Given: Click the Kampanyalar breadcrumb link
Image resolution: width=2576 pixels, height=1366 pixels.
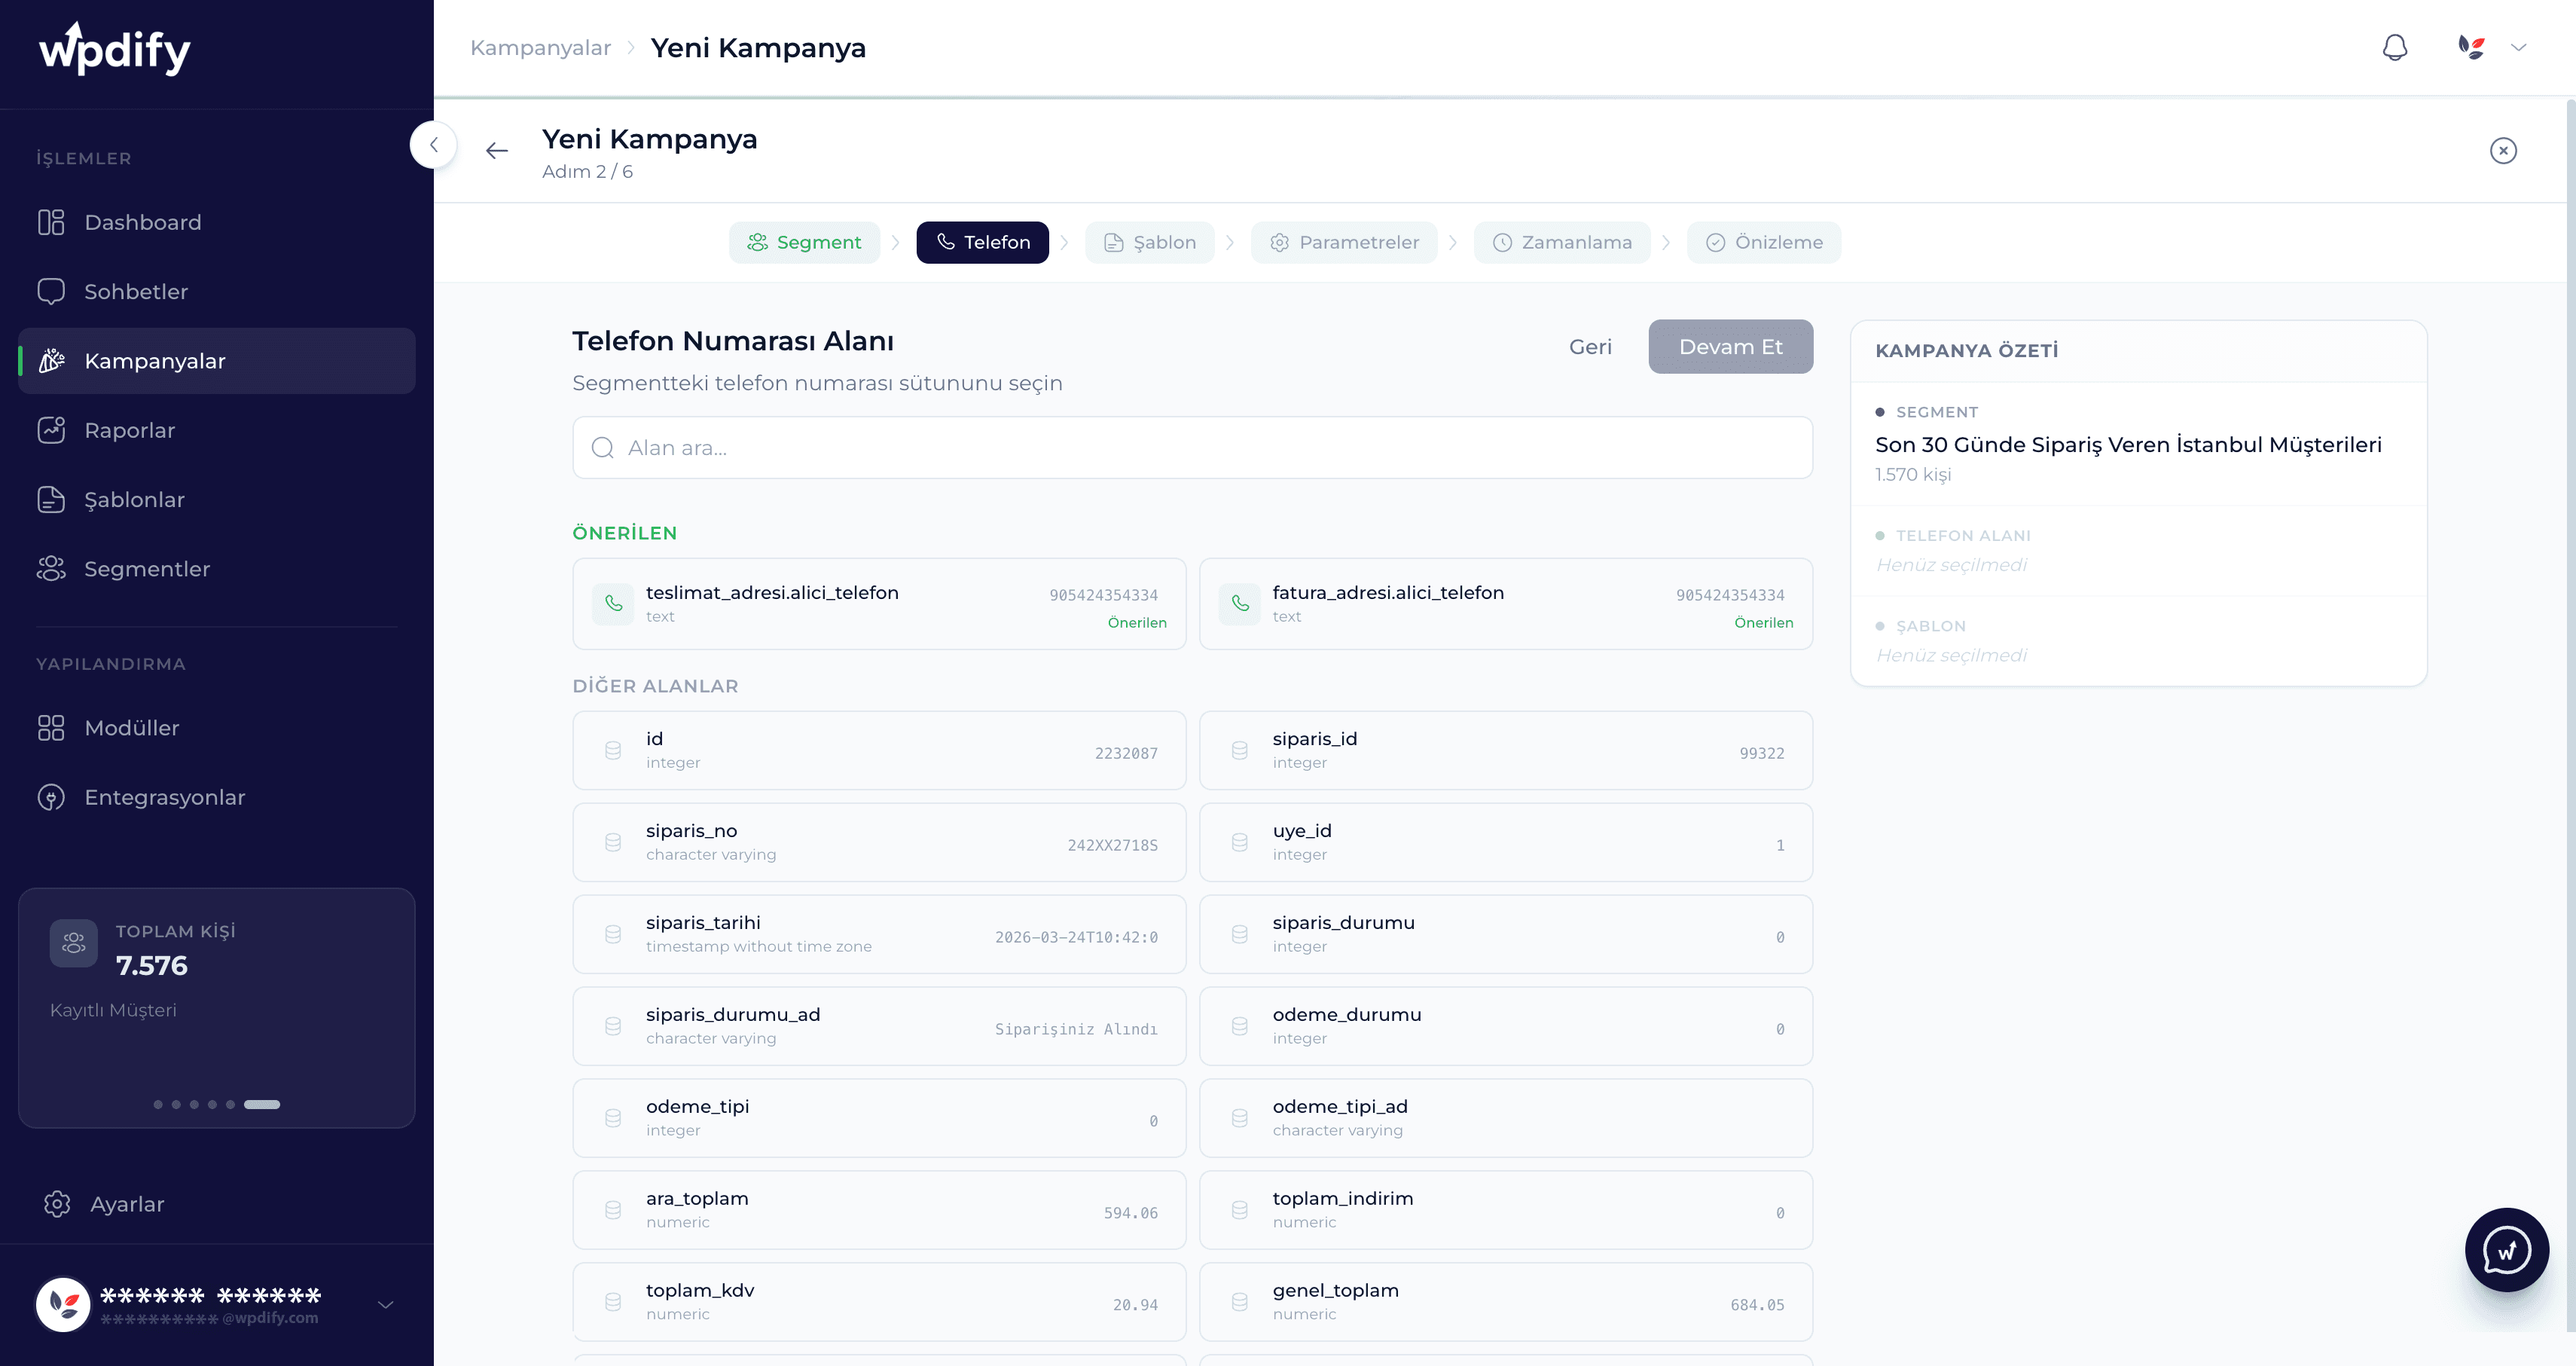Looking at the screenshot, I should 541,48.
